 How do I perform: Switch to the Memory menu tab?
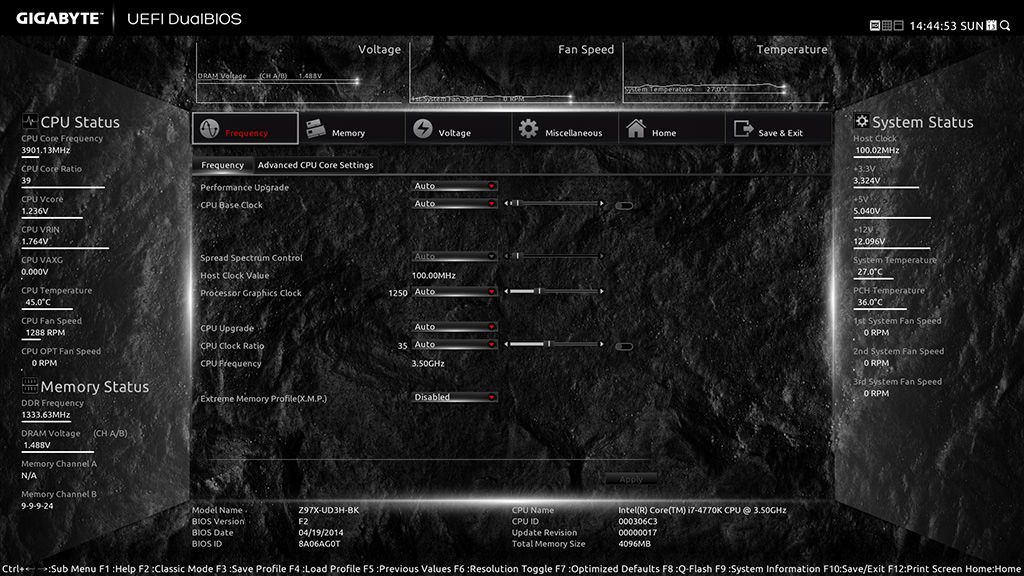tap(352, 129)
